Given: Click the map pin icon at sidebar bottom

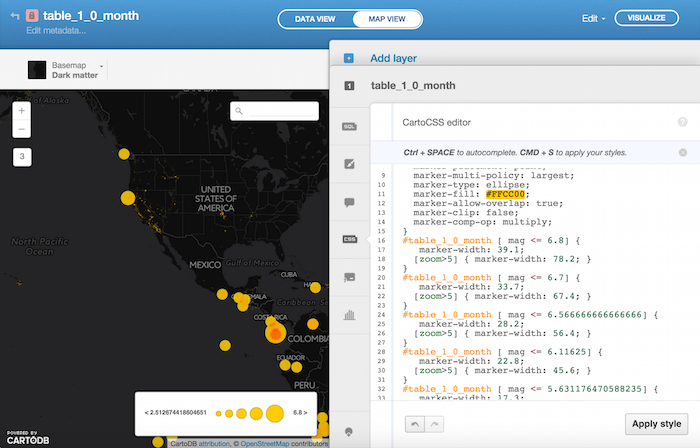Looking at the screenshot, I should point(349,431).
